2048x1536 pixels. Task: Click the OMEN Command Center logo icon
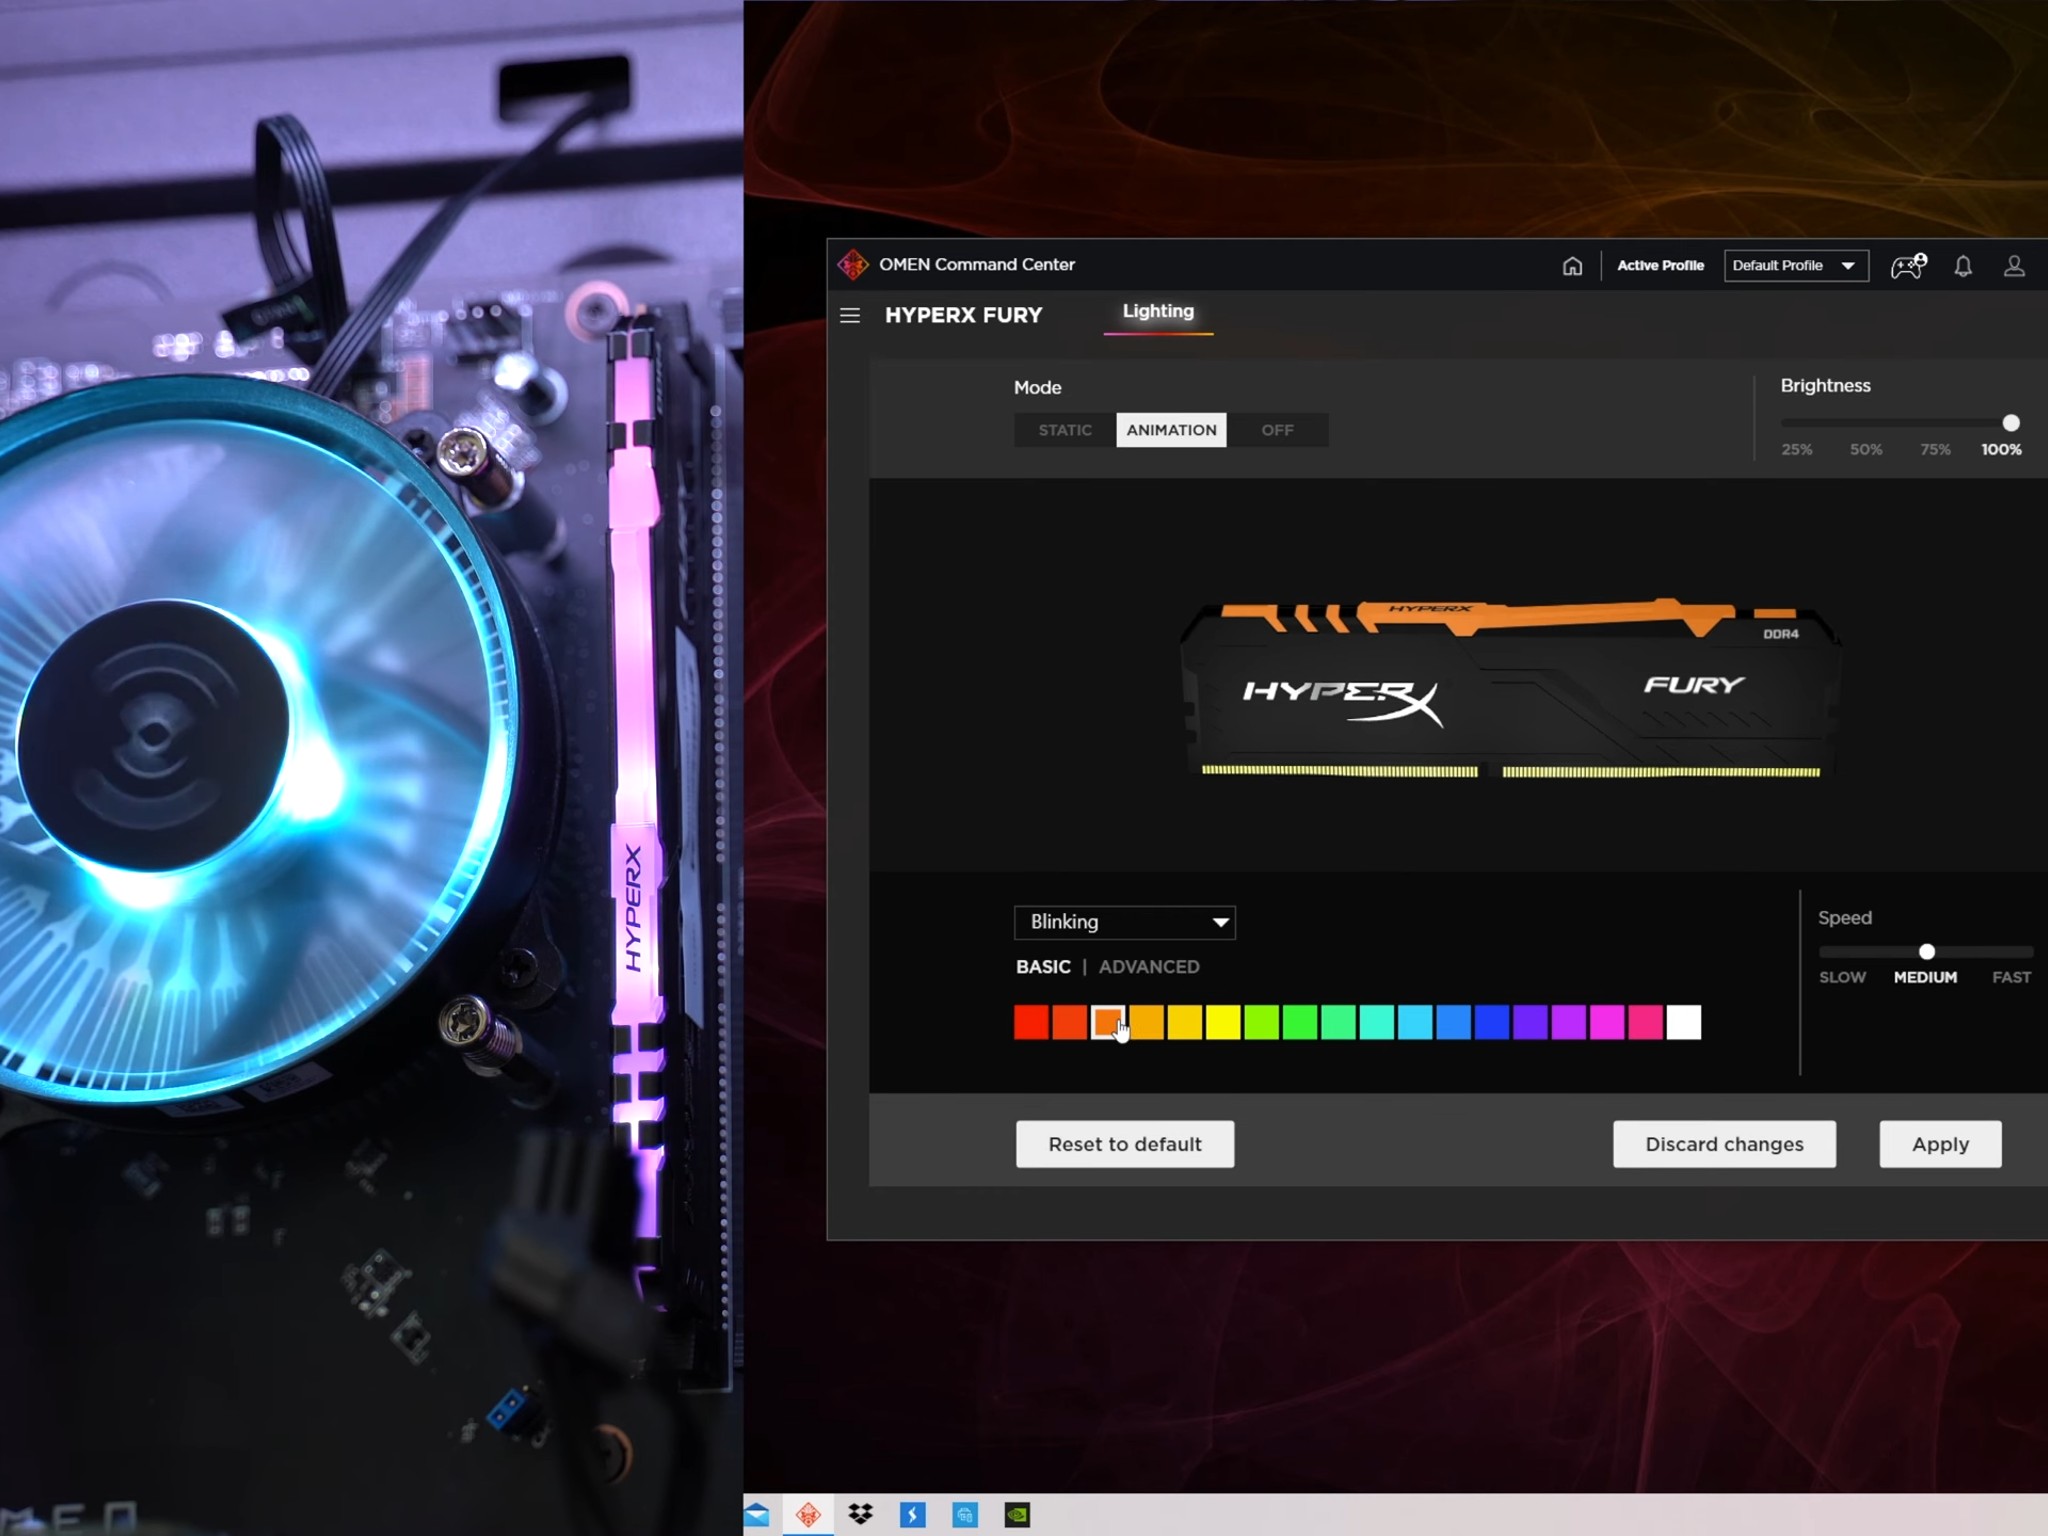point(855,265)
